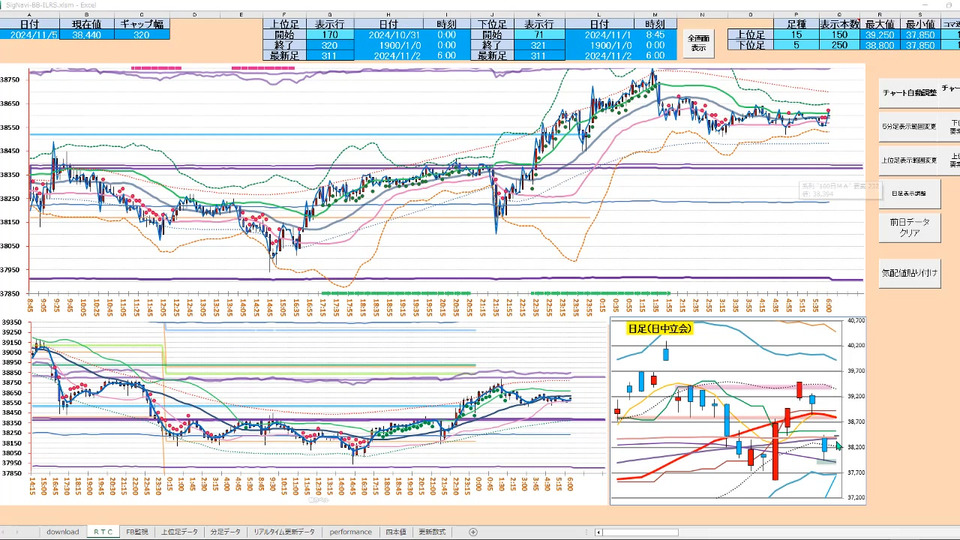Click the 日足表示調整 button
The height and width of the screenshot is (540, 960).
coord(909,193)
